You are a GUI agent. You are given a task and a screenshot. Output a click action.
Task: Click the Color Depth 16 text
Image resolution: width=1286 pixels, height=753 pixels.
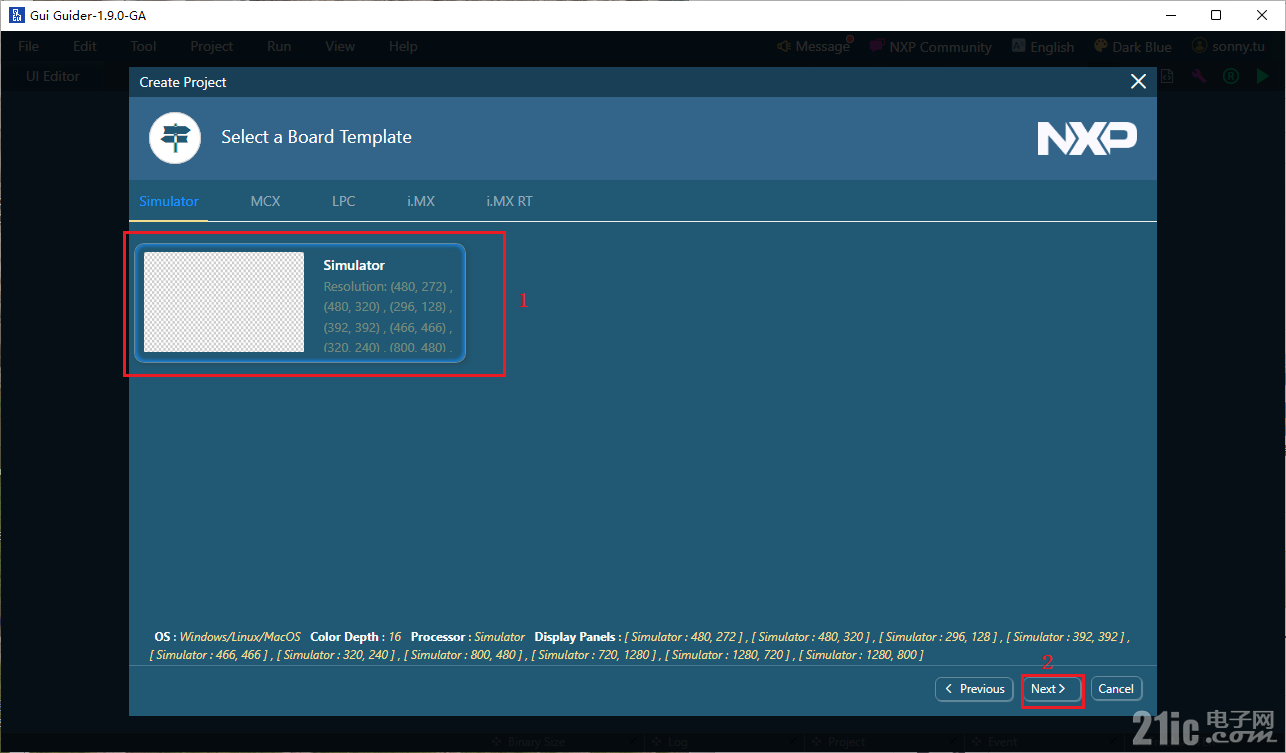pyautogui.click(x=356, y=637)
